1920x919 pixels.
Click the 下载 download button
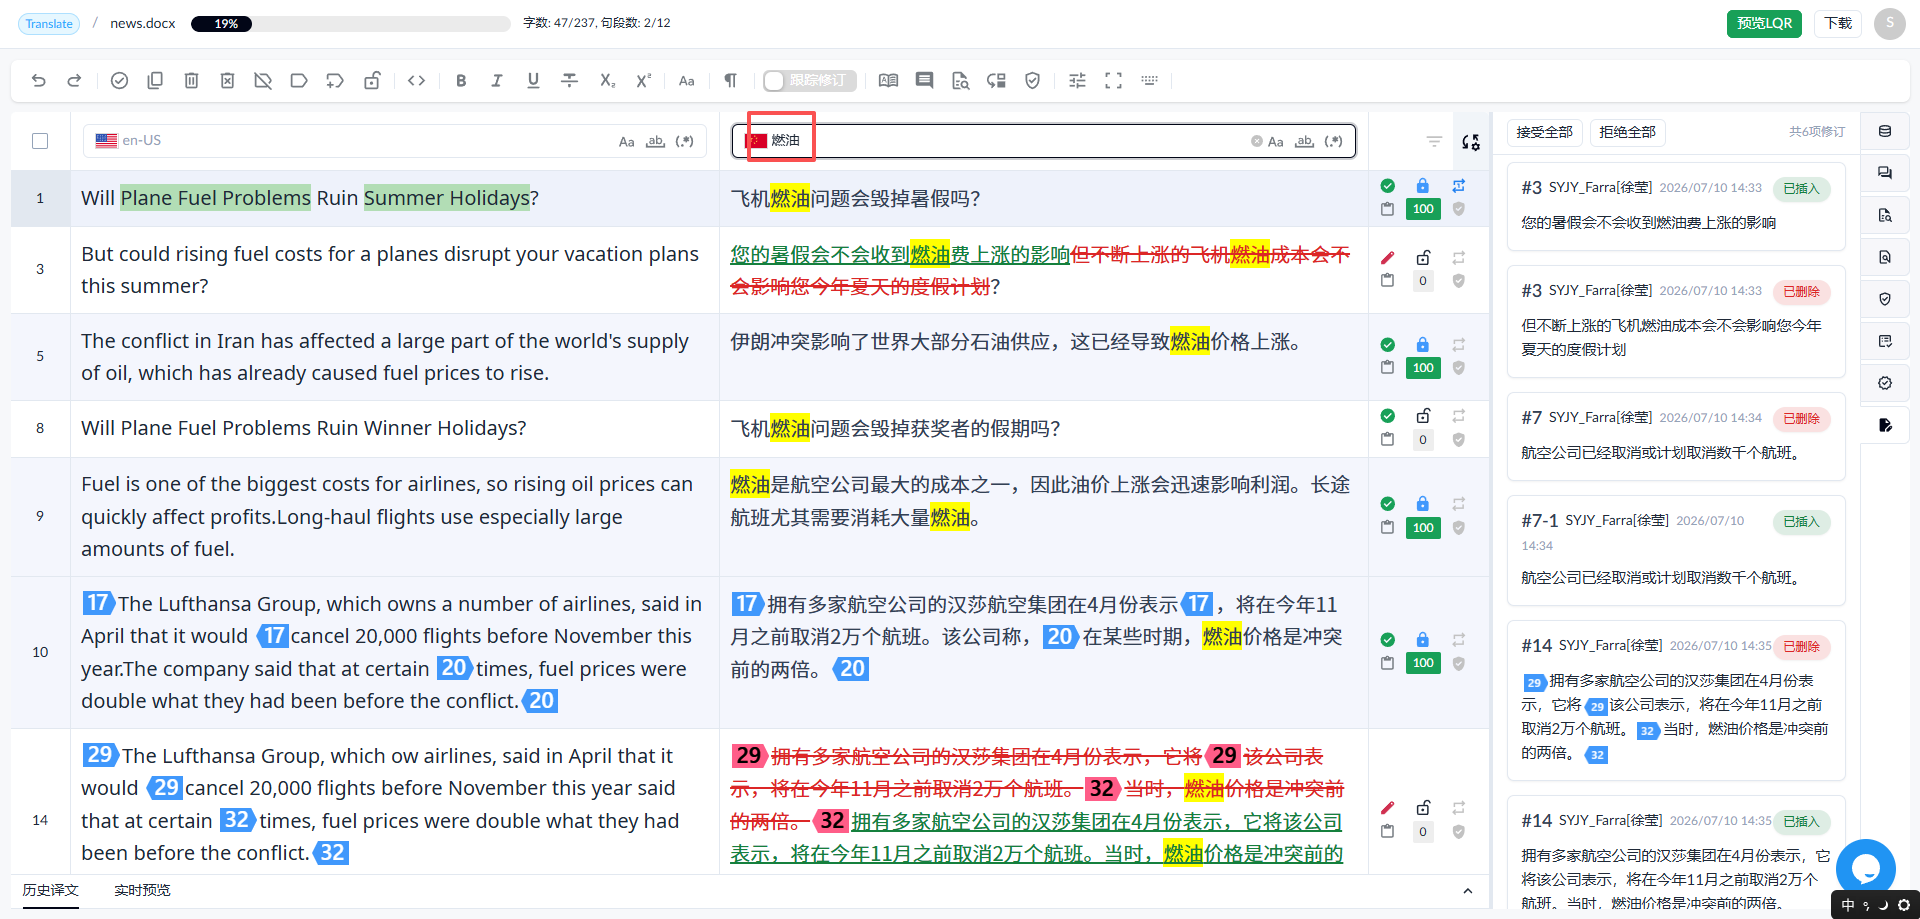tap(1838, 23)
